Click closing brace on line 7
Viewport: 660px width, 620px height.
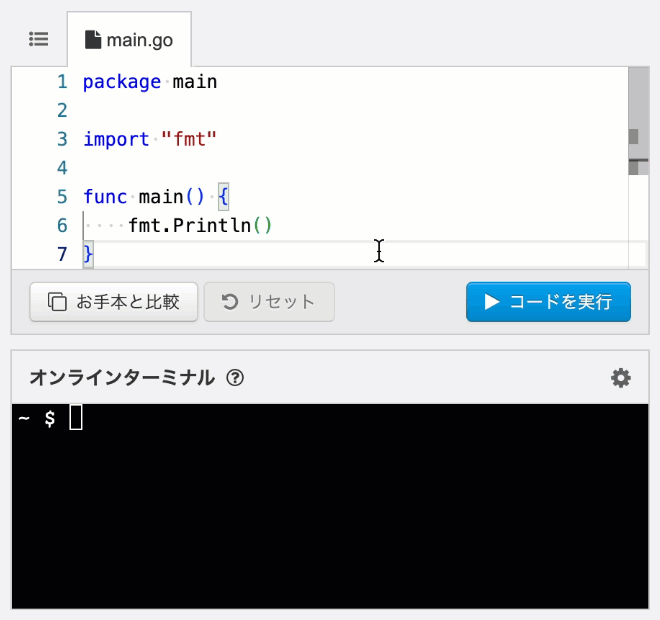click(88, 254)
